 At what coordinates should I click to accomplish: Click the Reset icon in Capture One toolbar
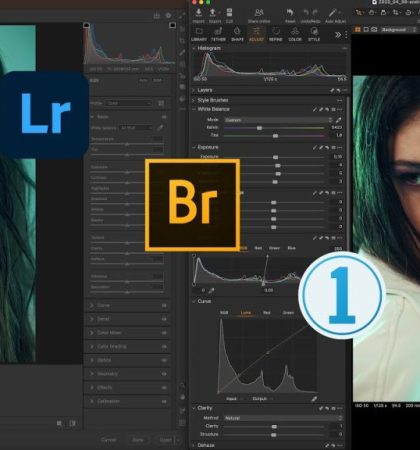click(x=290, y=13)
